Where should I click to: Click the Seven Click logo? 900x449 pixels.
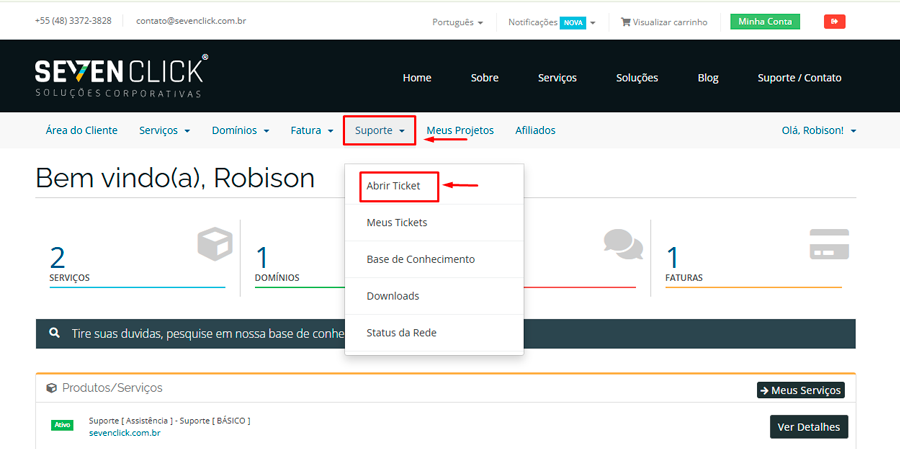[121, 76]
